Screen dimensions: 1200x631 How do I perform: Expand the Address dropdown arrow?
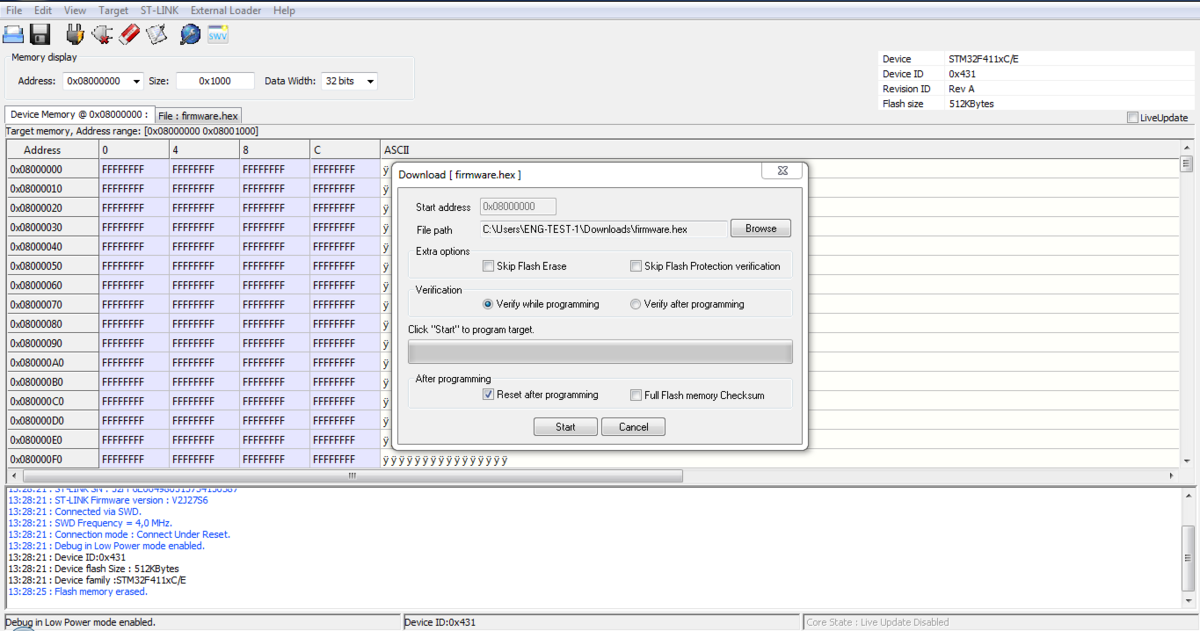click(136, 81)
